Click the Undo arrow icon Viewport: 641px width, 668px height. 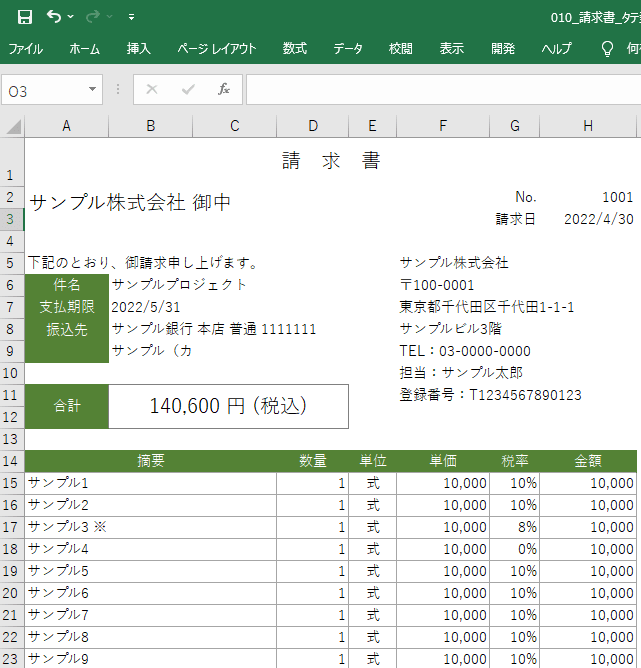click(x=54, y=17)
